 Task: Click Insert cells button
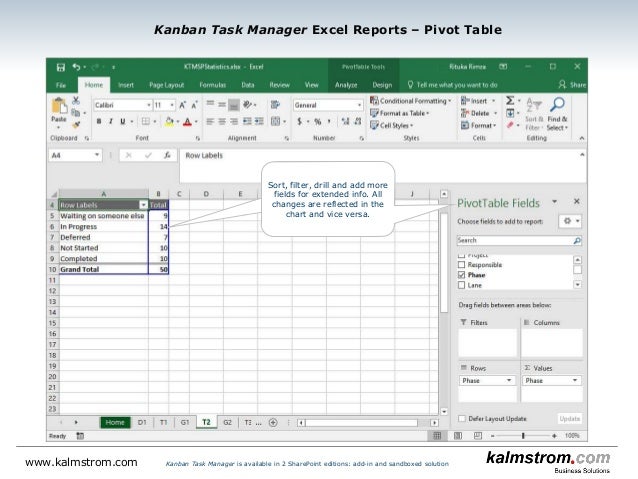coord(478,101)
